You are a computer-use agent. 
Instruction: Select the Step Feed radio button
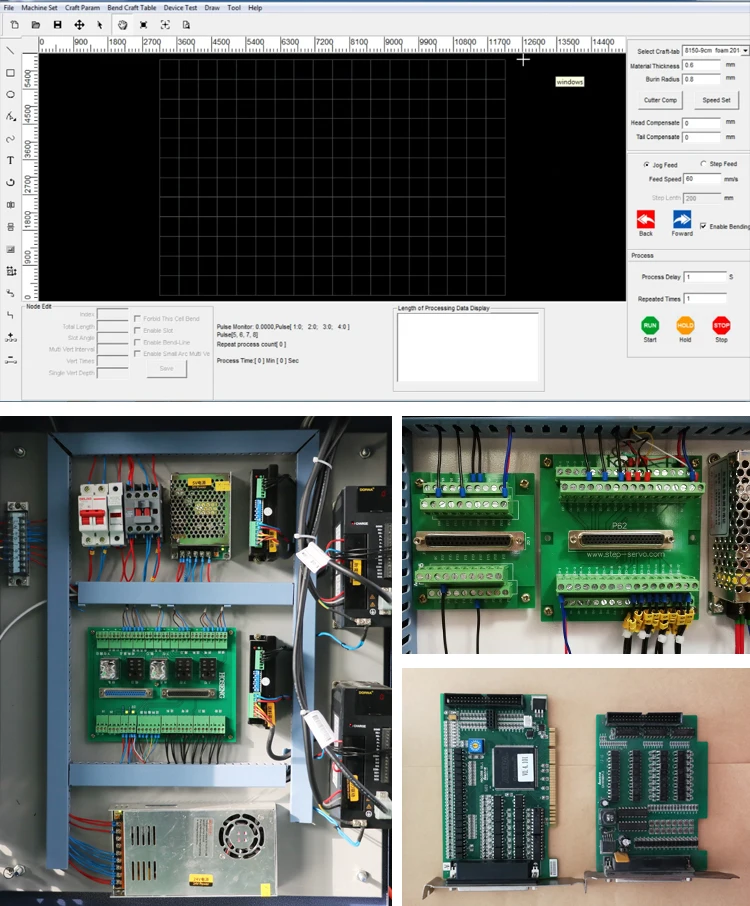tap(703, 164)
